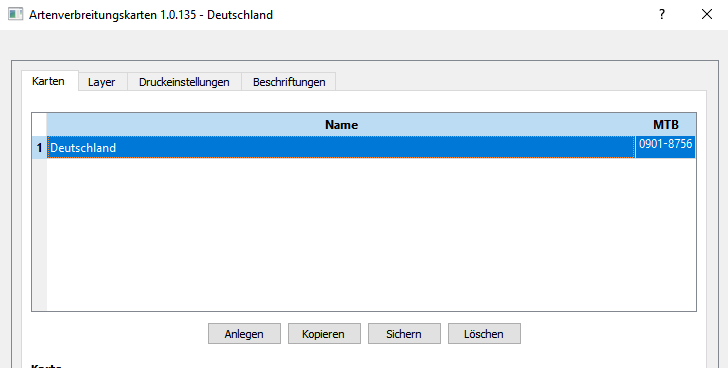Select the 0901-8756 MTB cell
728x368 pixels.
pos(665,148)
